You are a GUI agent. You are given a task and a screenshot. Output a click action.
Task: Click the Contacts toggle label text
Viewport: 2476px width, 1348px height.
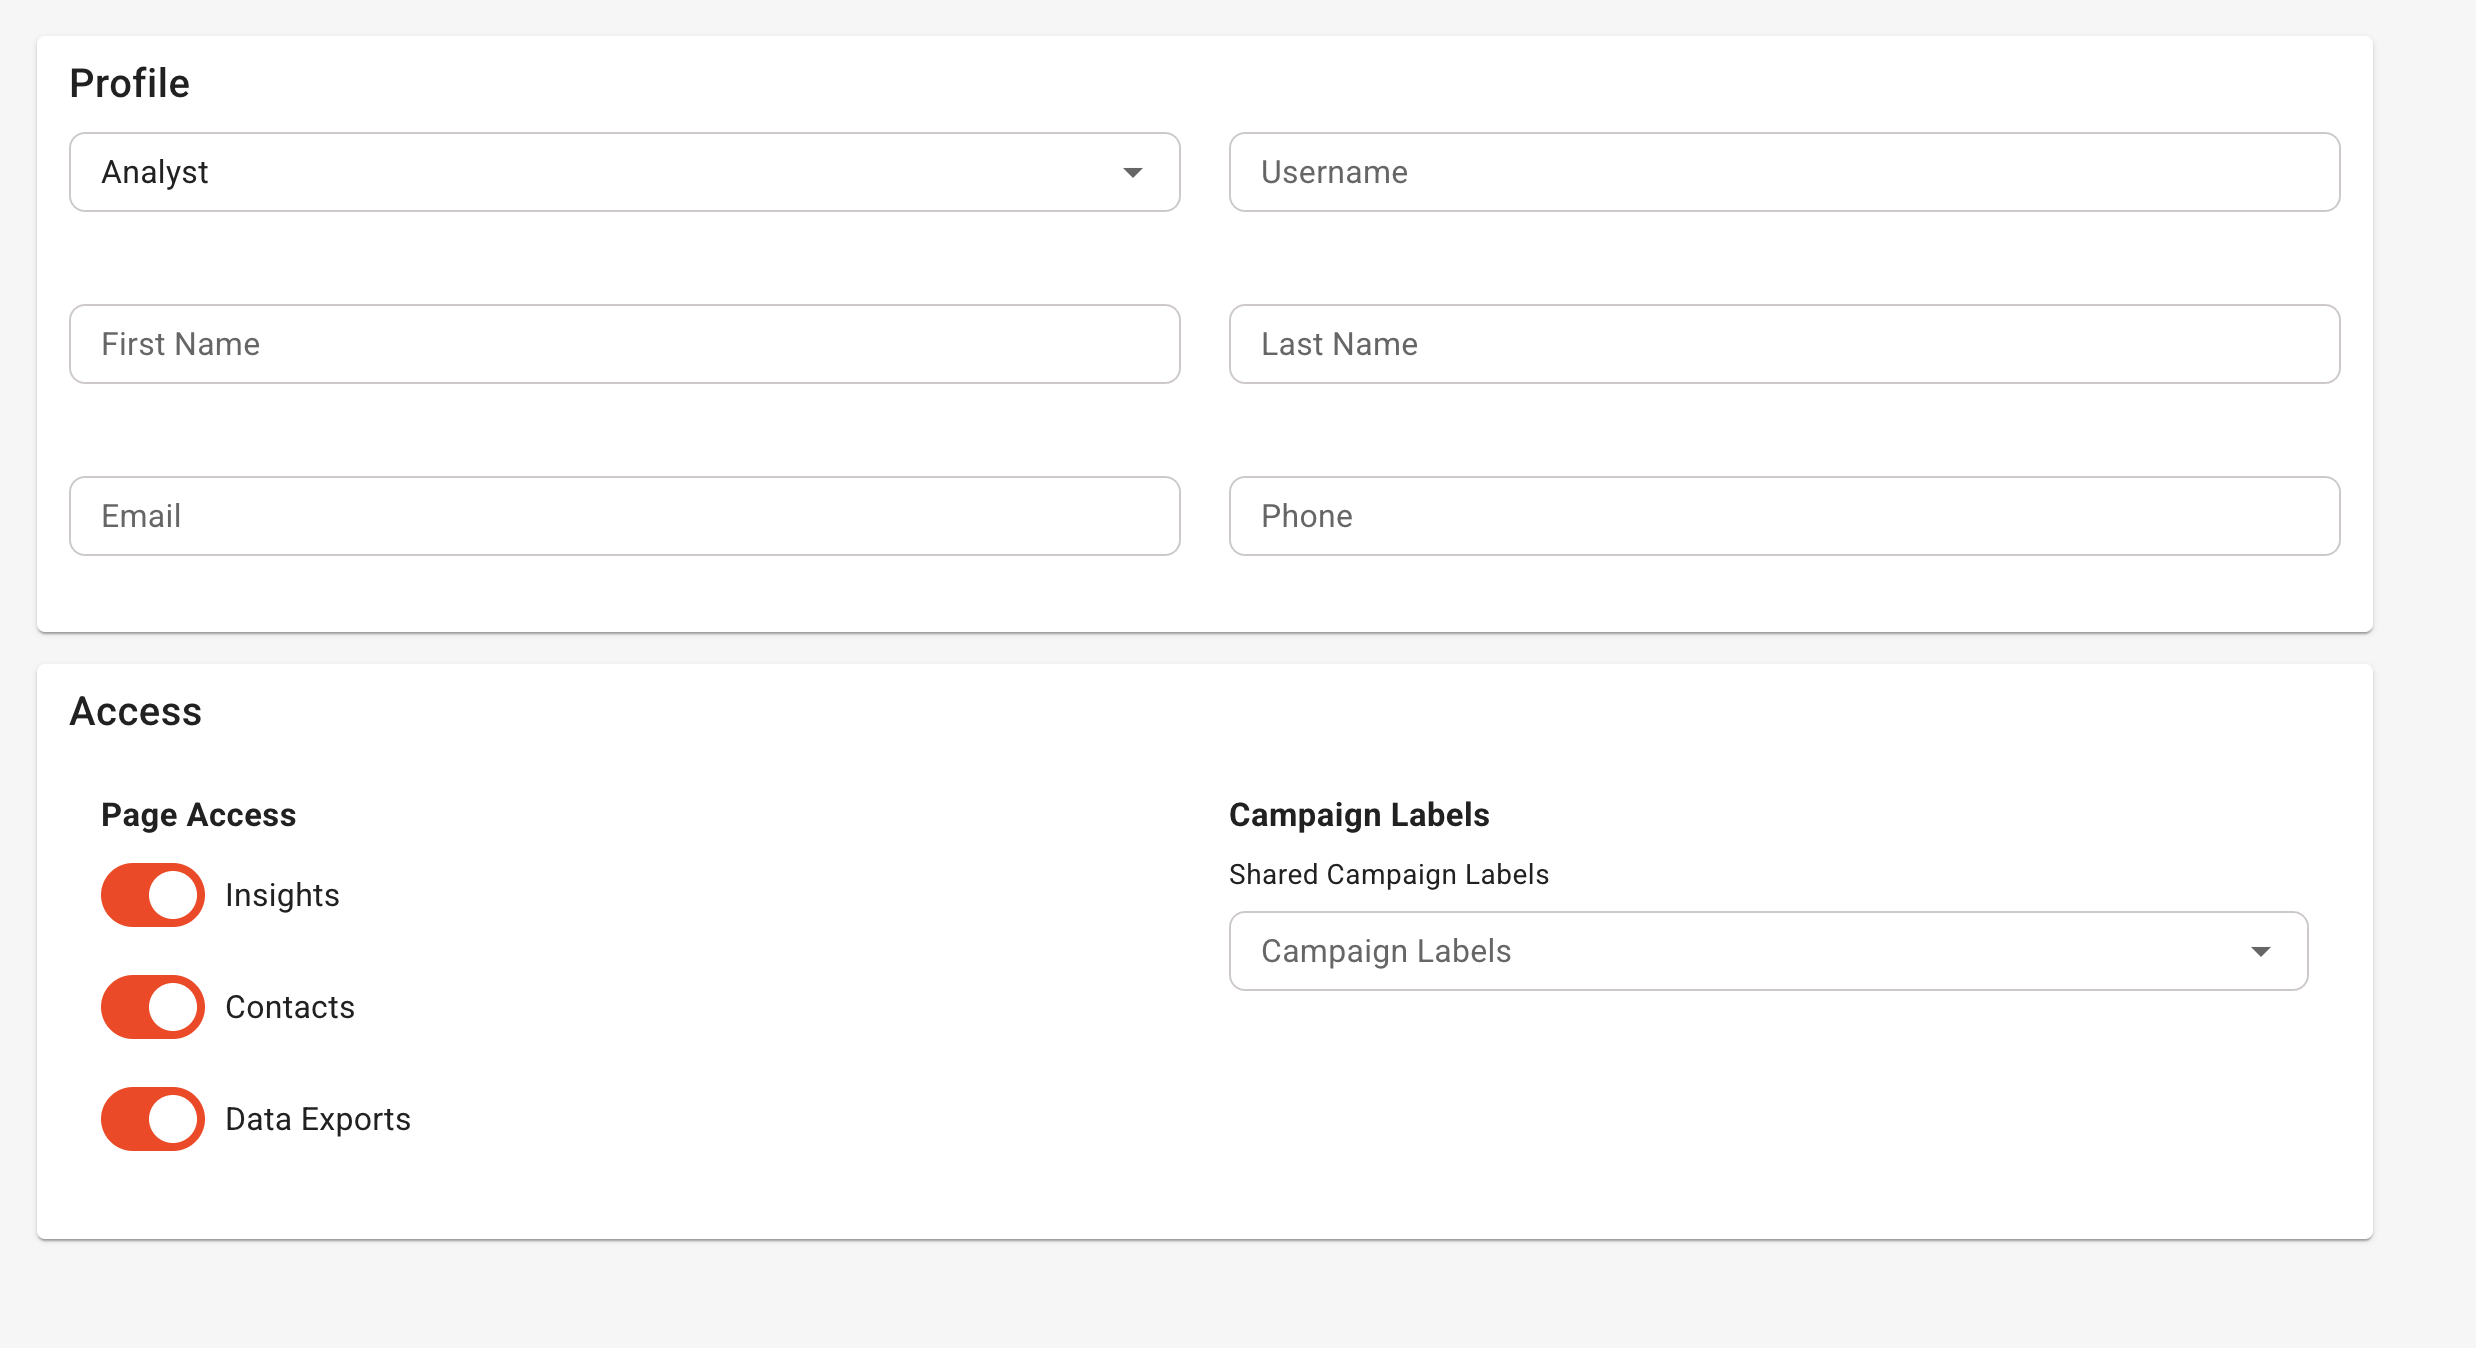click(x=290, y=1007)
